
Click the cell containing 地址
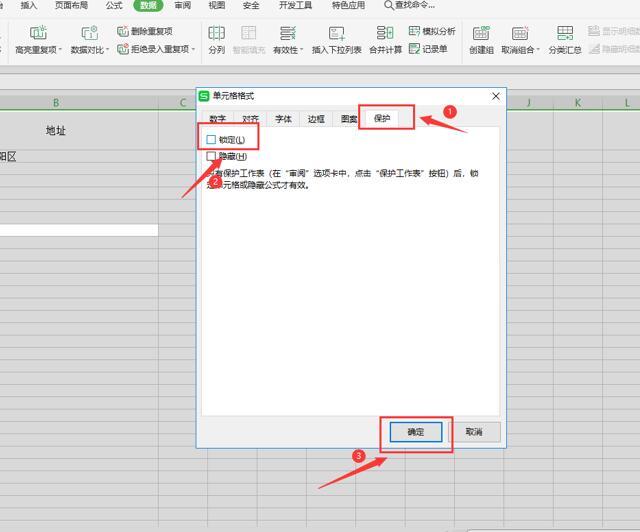56,131
